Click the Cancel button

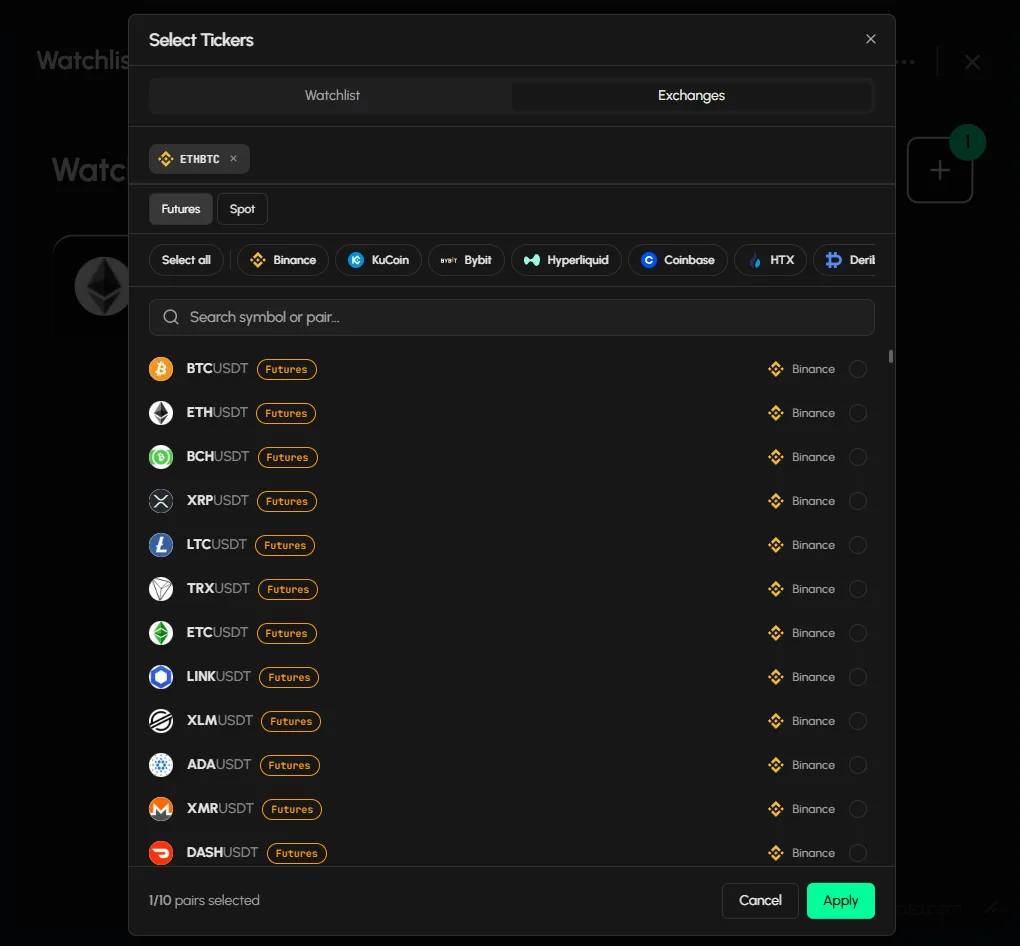coord(760,900)
